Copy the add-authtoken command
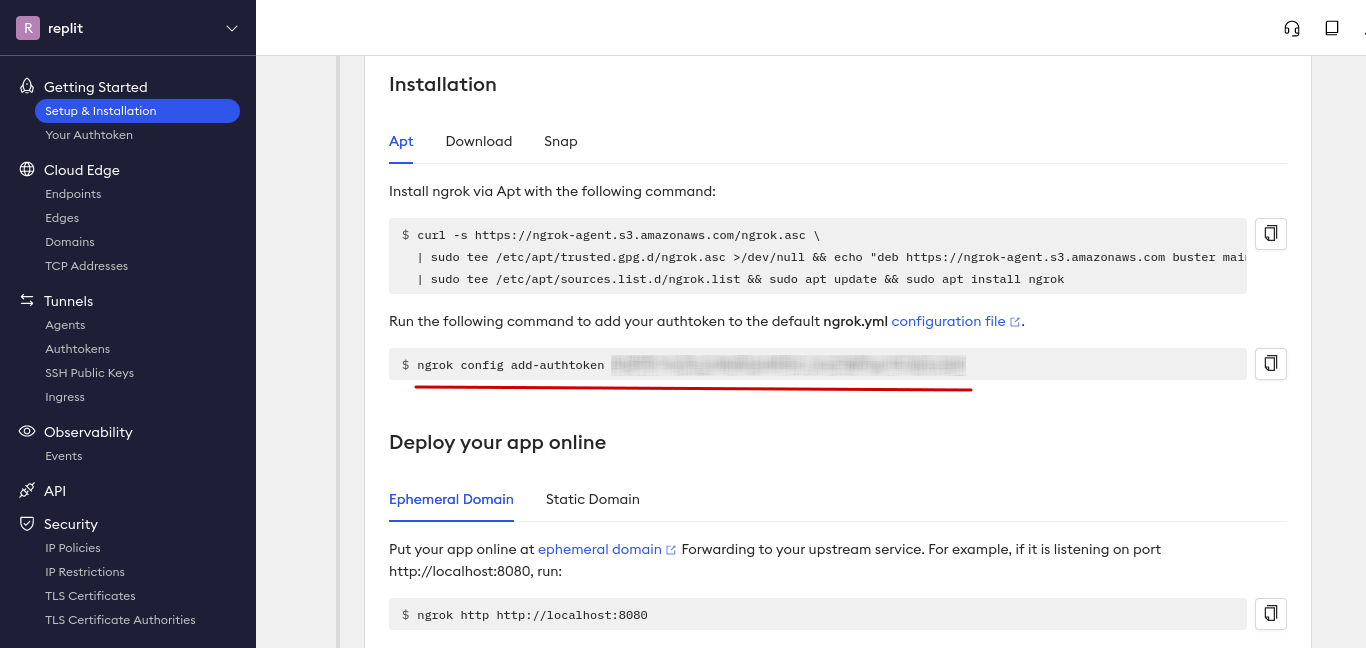 click(x=1270, y=364)
